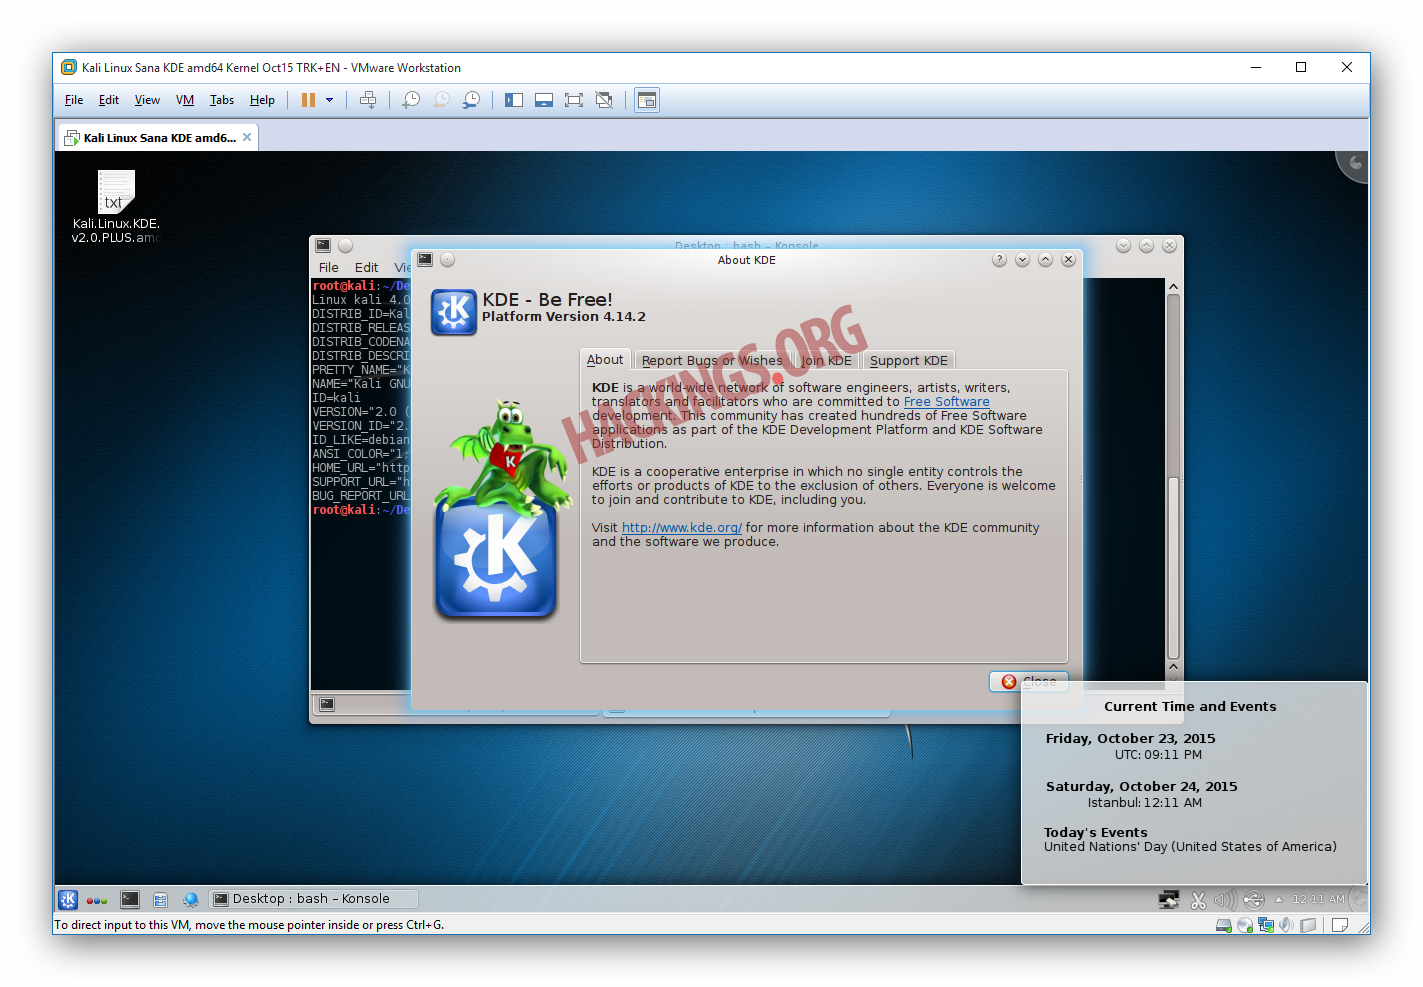Switch to the About tab
The image size is (1423, 987).
(605, 360)
